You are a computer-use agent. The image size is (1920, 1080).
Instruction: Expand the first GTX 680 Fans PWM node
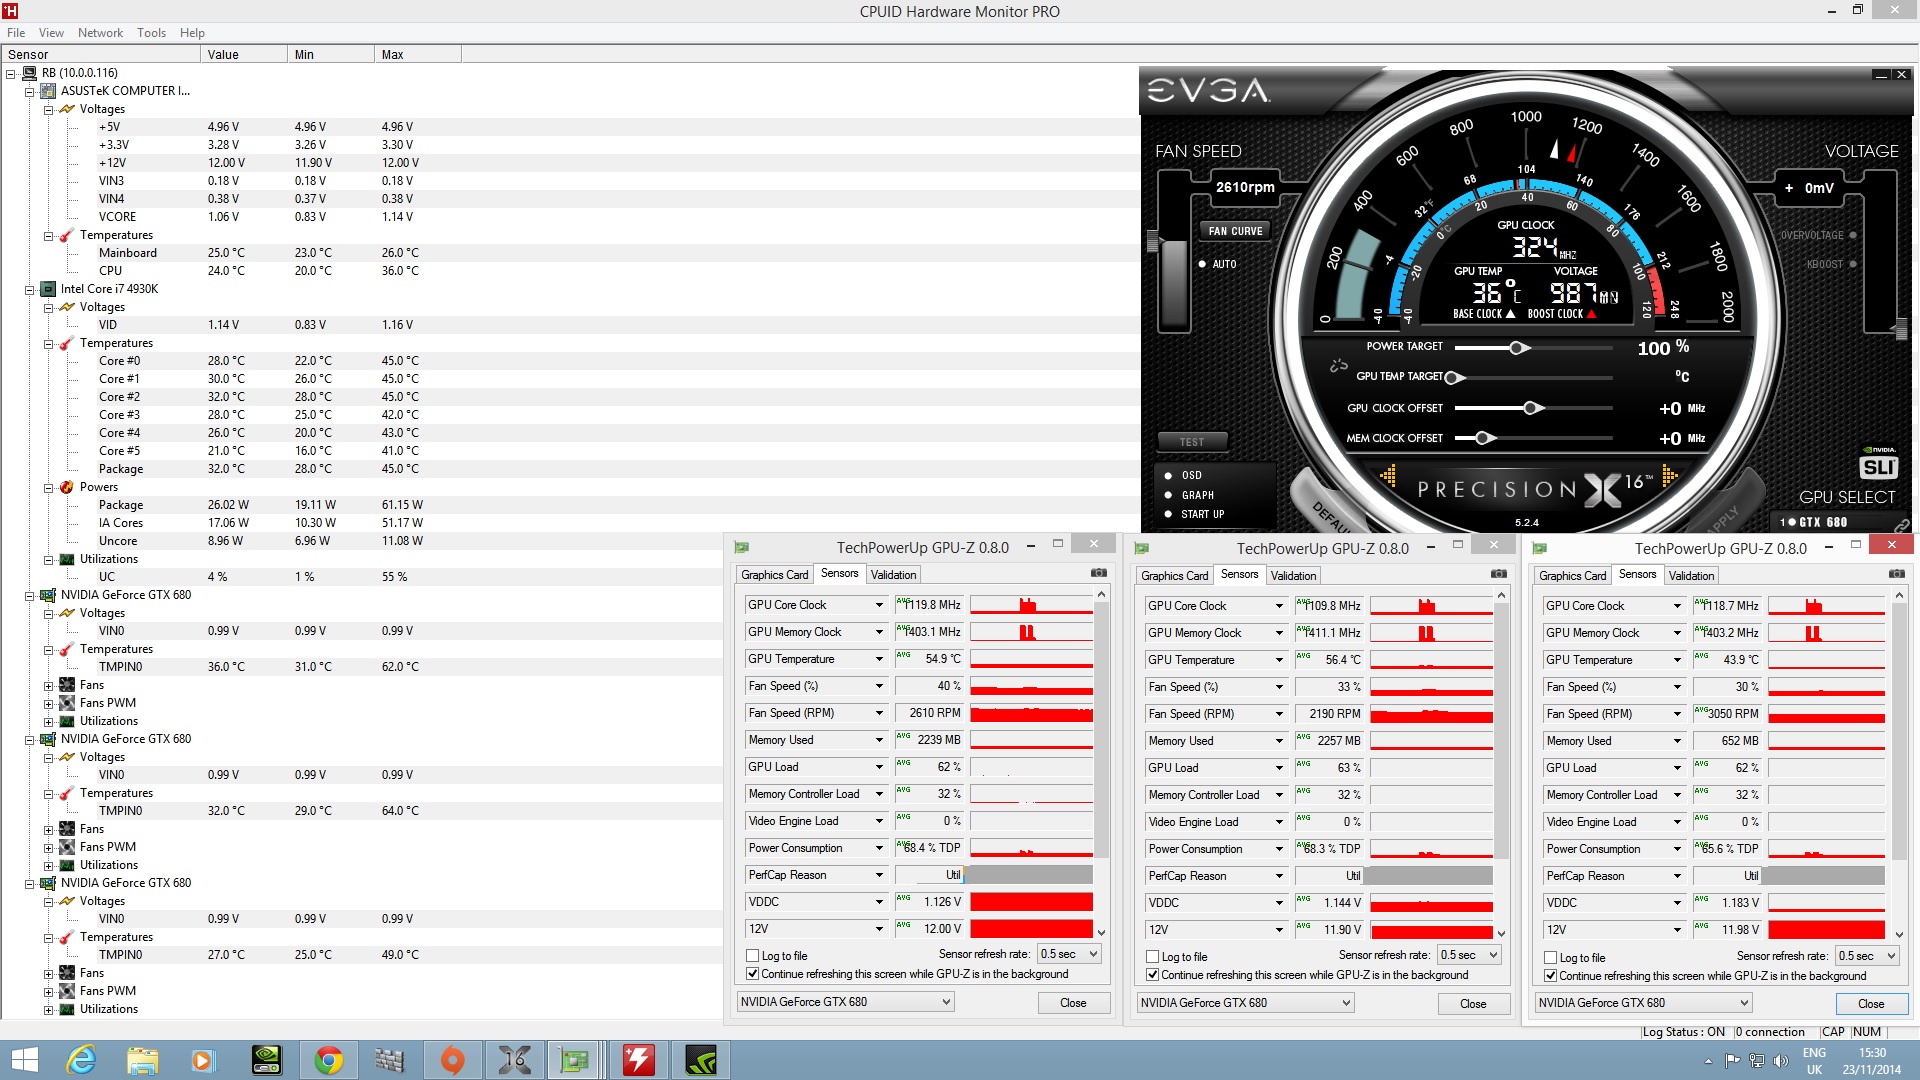49,704
